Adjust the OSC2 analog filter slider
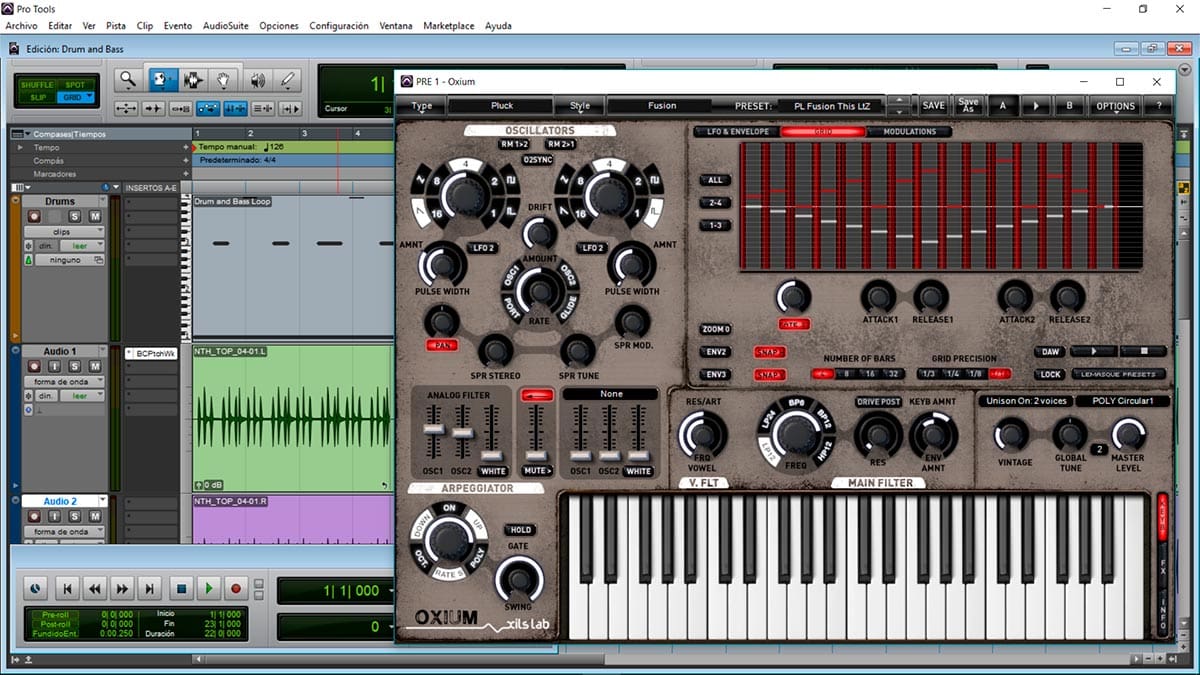This screenshot has width=1200, height=675. 461,432
